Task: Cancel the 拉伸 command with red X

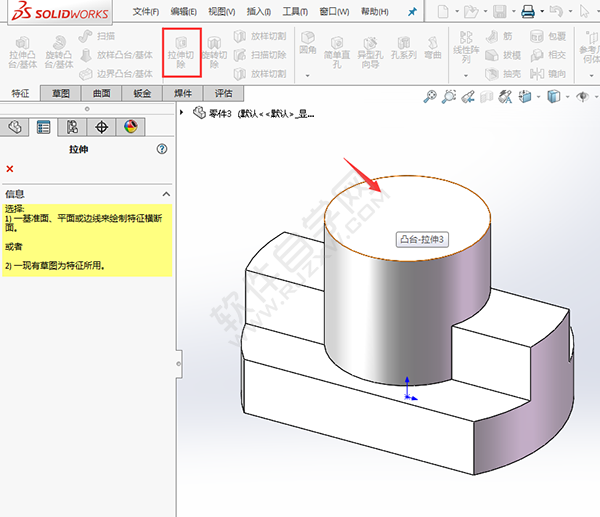Action: point(10,169)
